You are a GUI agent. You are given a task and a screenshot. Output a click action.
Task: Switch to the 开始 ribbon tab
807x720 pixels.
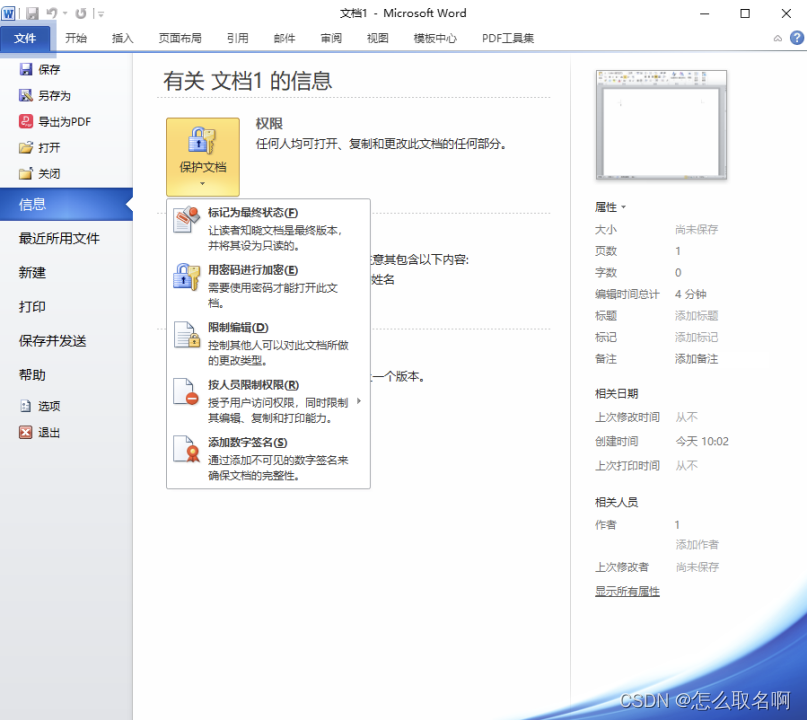(x=76, y=38)
